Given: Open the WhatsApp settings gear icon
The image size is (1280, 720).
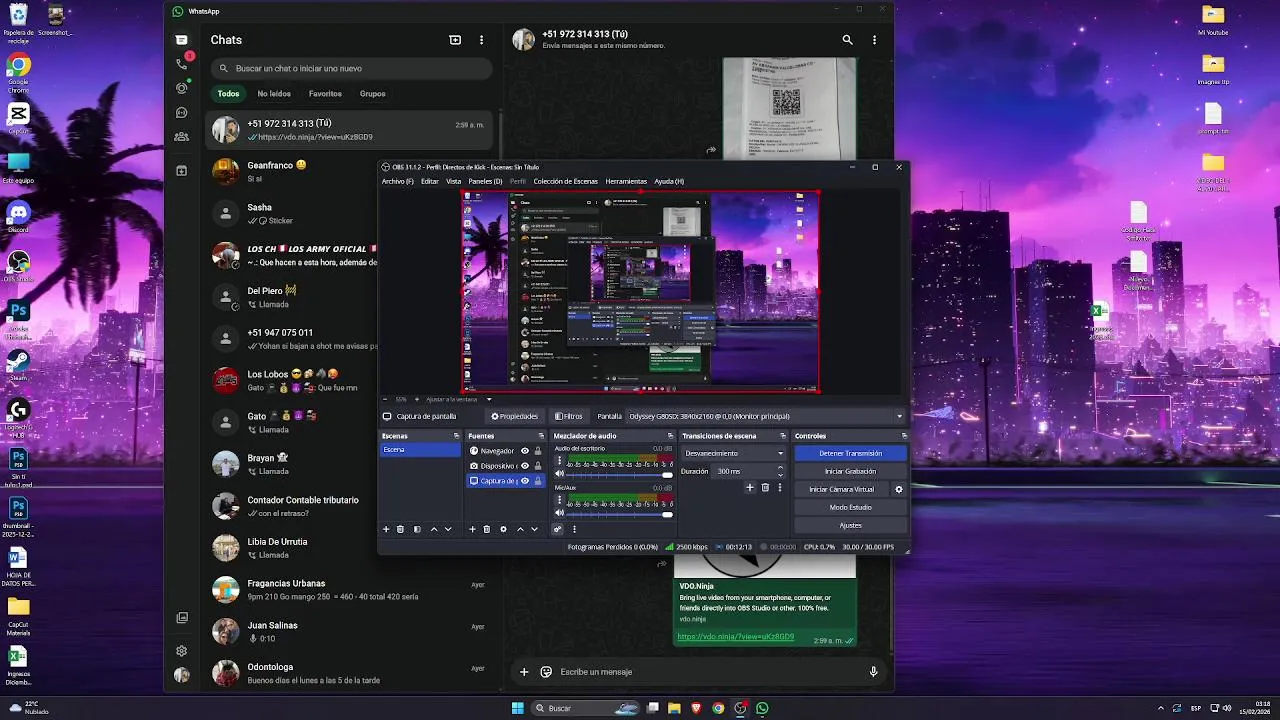Looking at the screenshot, I should point(181,650).
